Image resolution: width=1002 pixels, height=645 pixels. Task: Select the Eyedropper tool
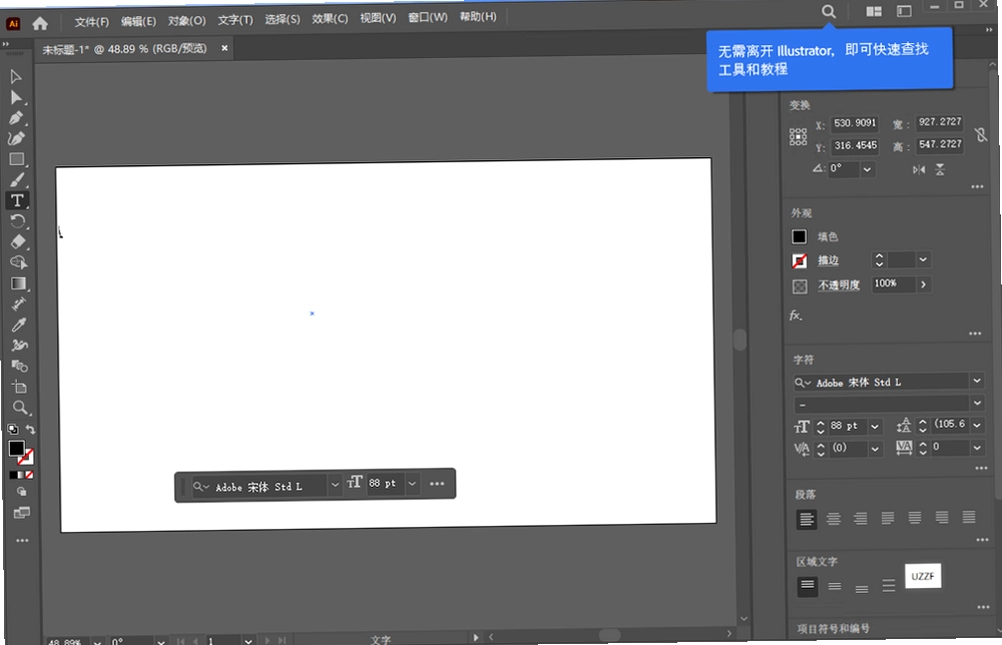(x=19, y=325)
